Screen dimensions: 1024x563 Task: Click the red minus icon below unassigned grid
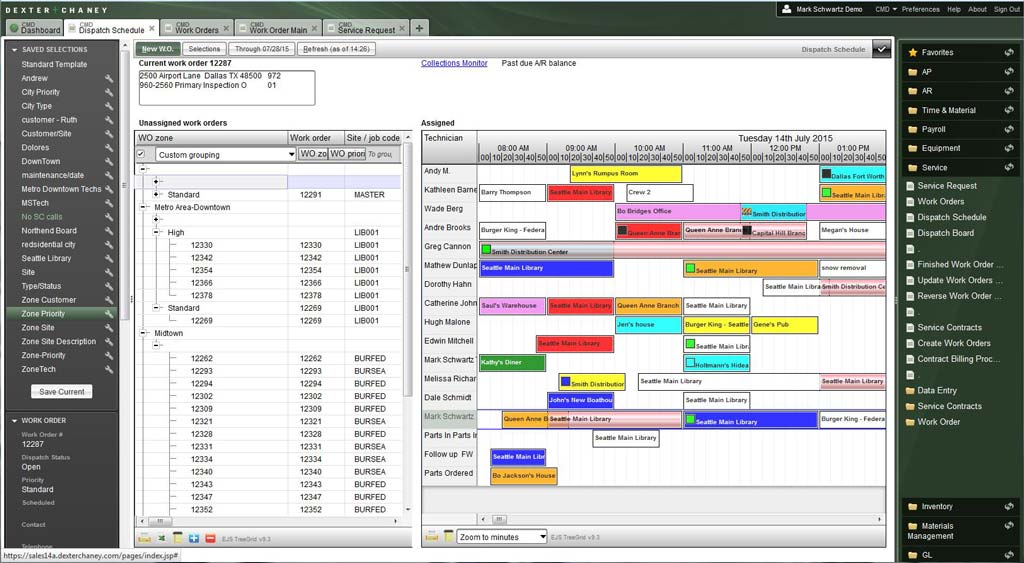tap(210, 538)
